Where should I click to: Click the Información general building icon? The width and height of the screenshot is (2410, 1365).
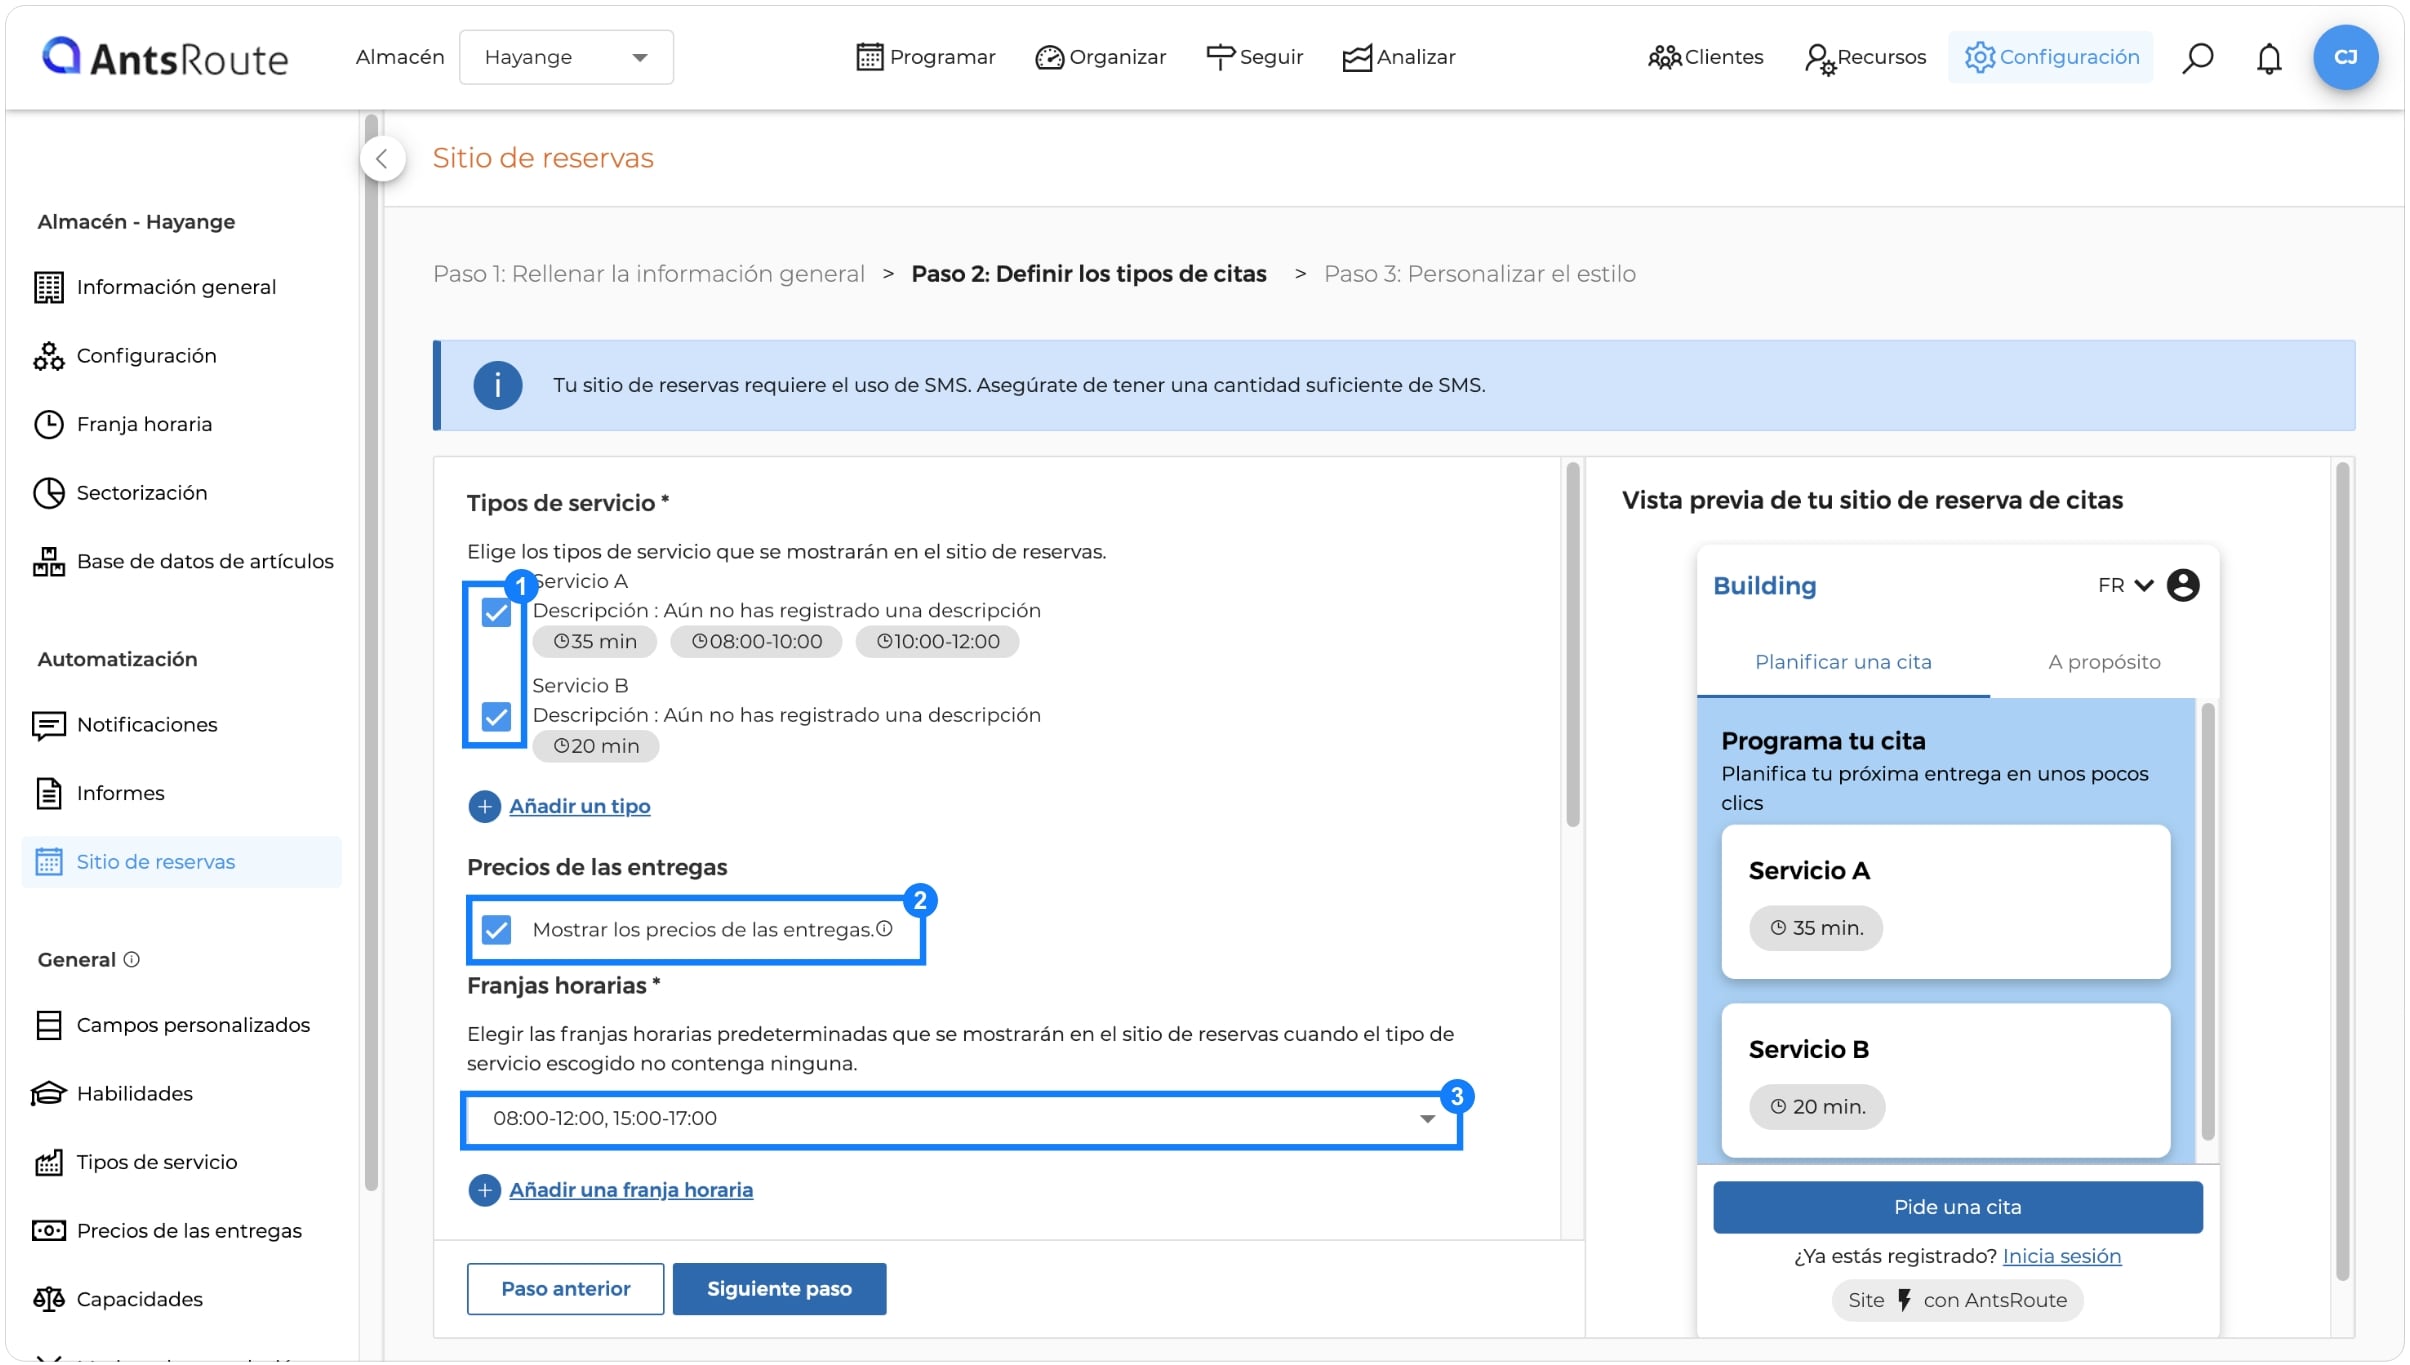pos(48,287)
